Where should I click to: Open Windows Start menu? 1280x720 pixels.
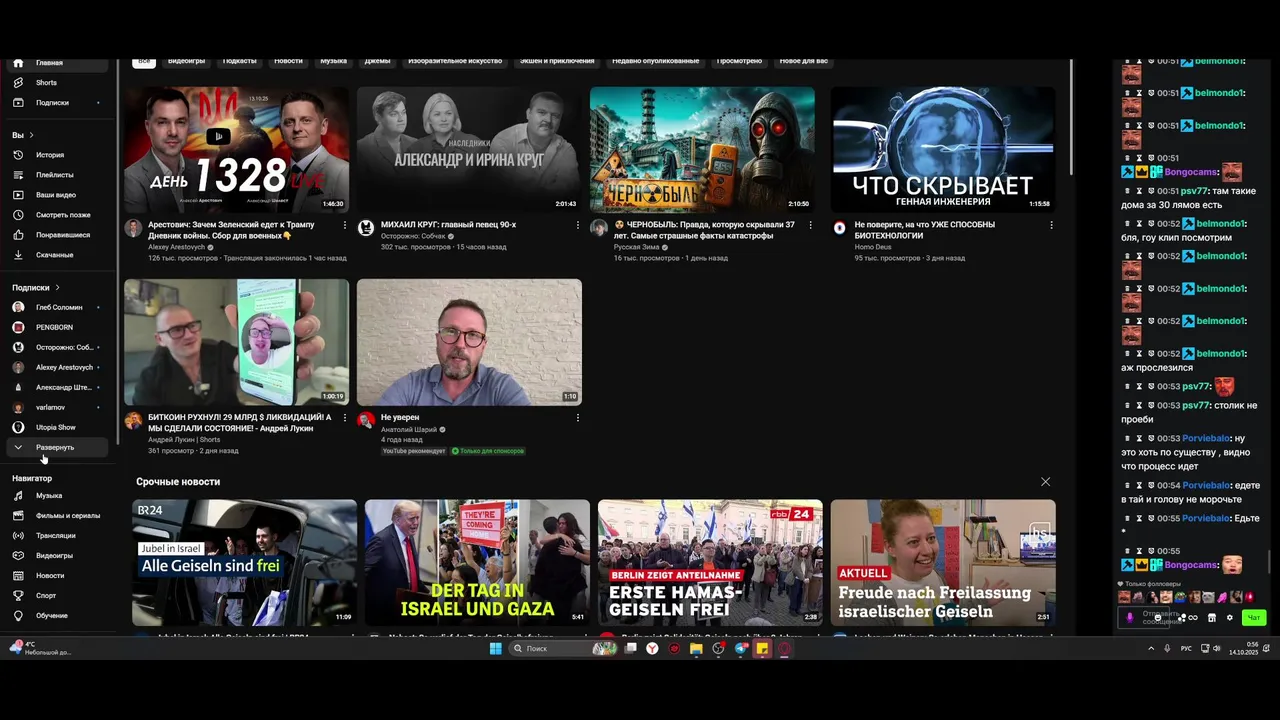[x=495, y=648]
